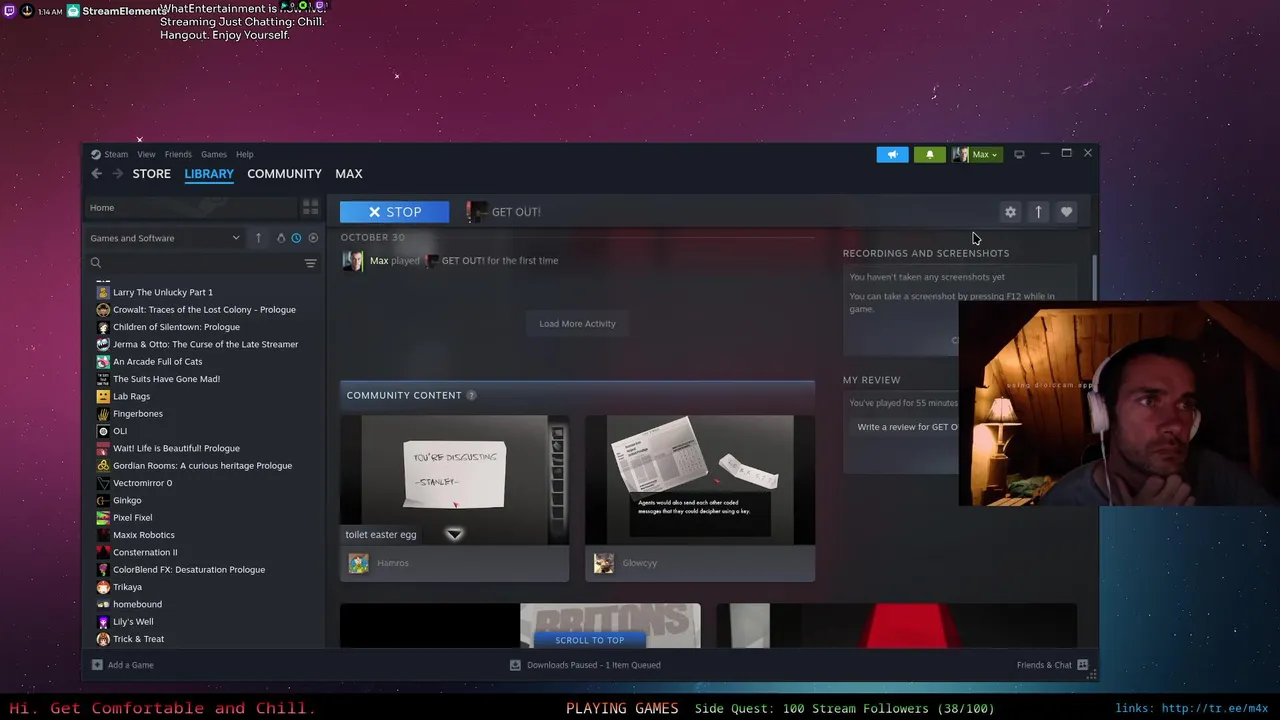Screen dimensions: 1280x720
Task: Open Steam announcements megaphone button
Action: tap(892, 154)
